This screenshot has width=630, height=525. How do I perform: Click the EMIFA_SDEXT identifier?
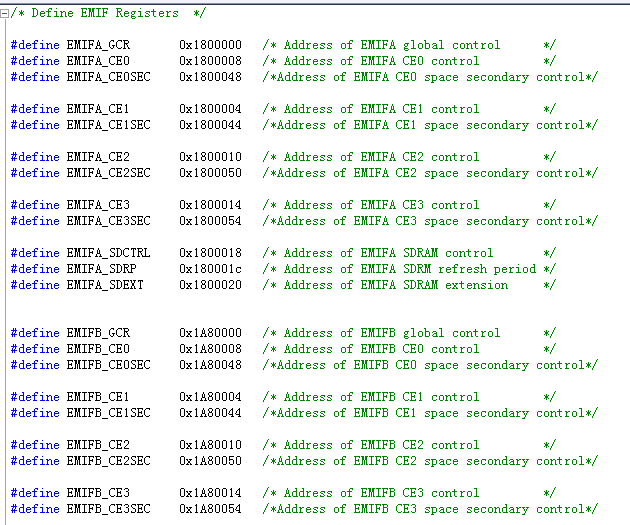(105, 285)
